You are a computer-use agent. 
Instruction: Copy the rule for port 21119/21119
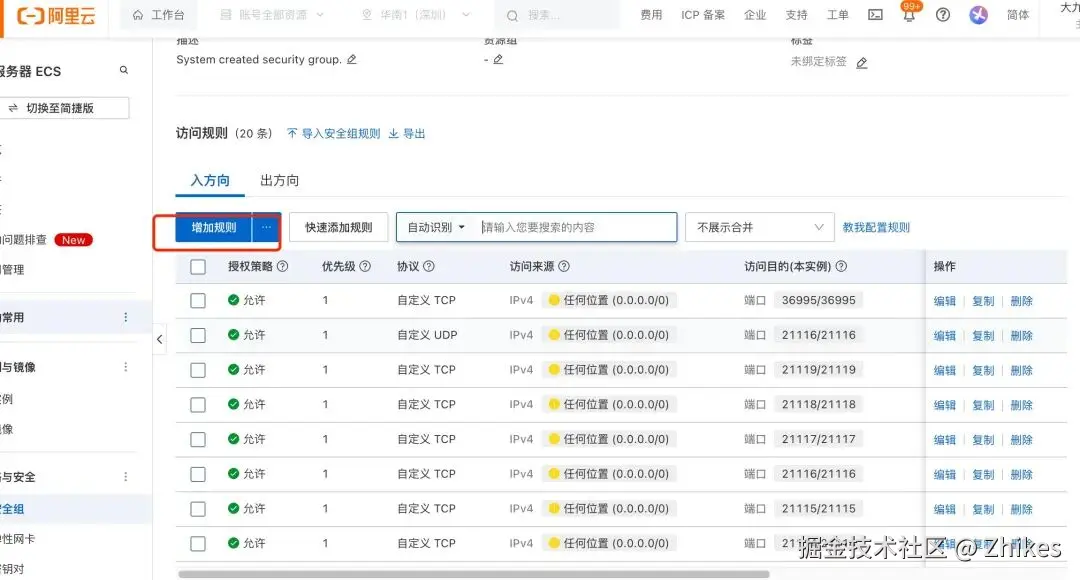pyautogui.click(x=983, y=370)
